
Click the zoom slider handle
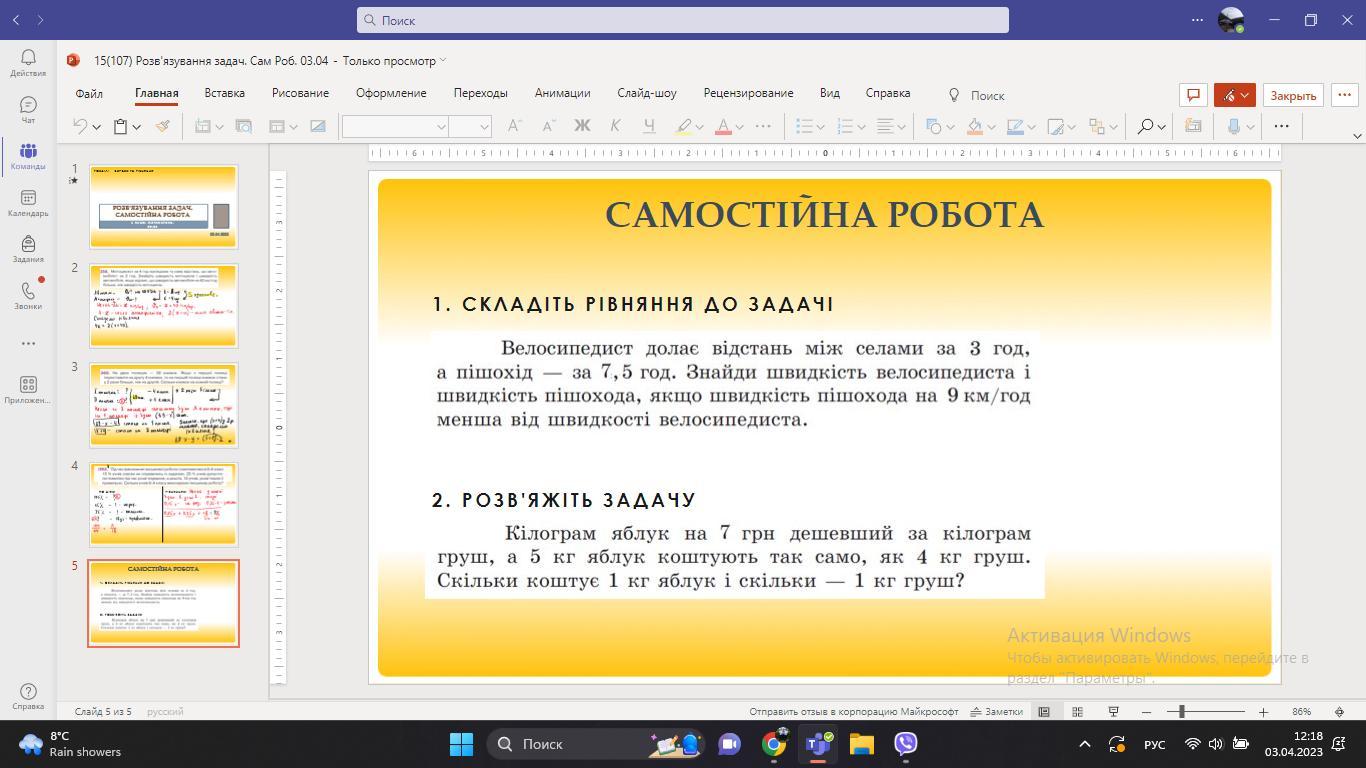1181,712
